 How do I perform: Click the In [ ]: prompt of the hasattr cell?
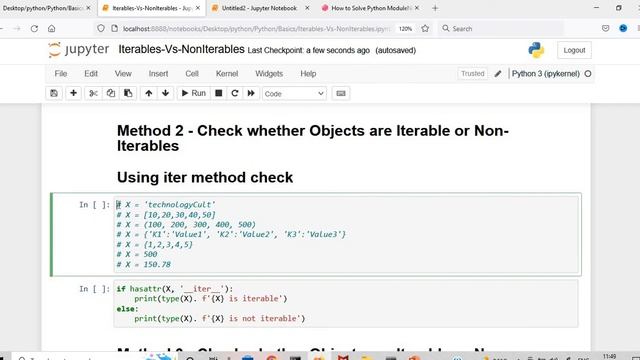click(x=94, y=289)
